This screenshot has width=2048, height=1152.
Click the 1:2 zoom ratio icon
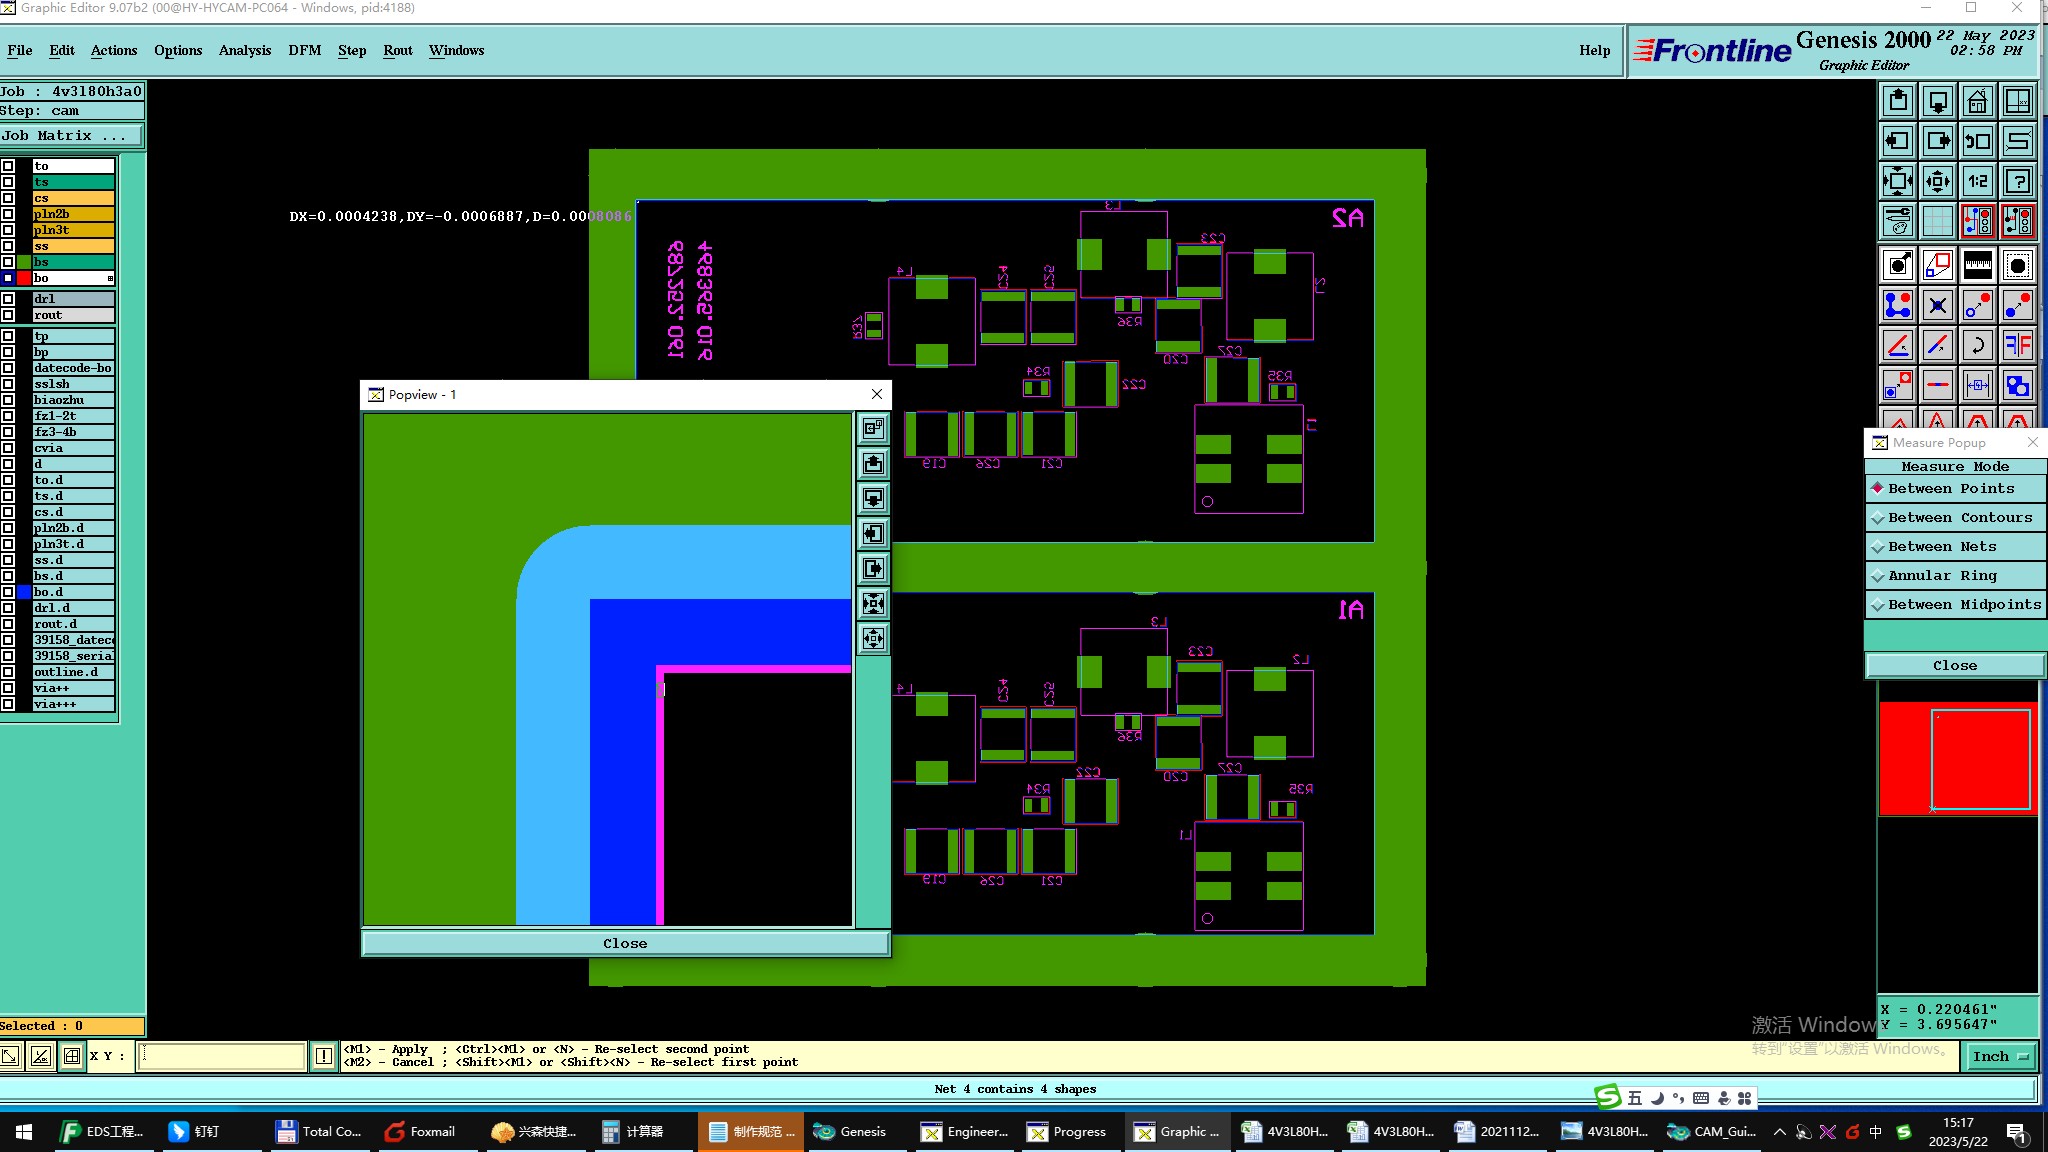coord(1977,181)
